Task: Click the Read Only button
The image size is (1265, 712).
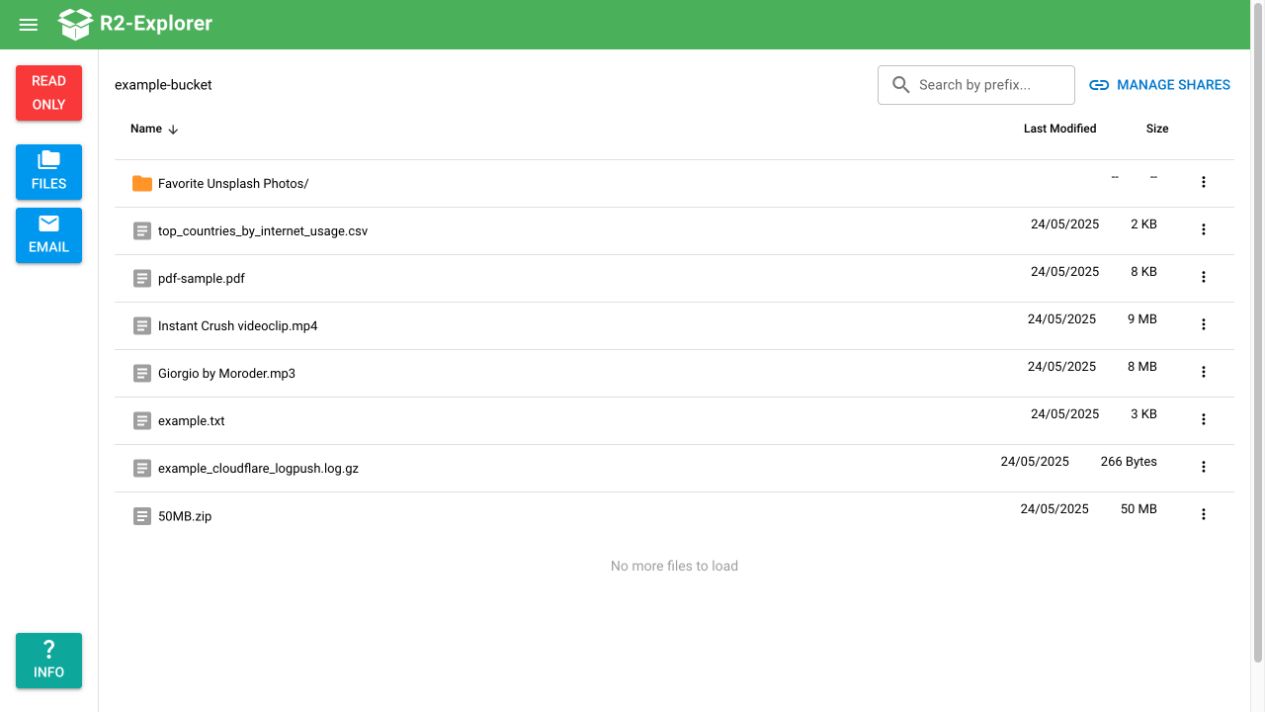Action: pos(49,93)
